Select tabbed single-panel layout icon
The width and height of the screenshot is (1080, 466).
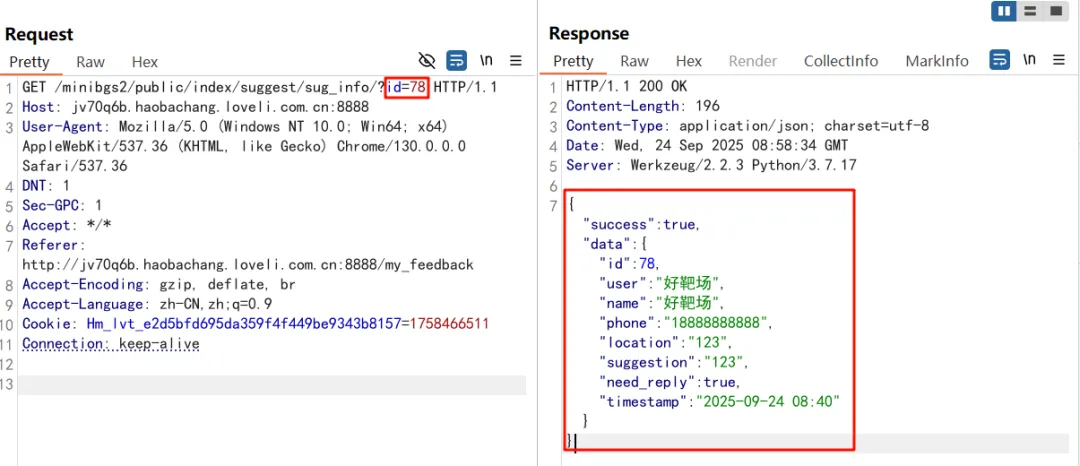(x=1055, y=11)
